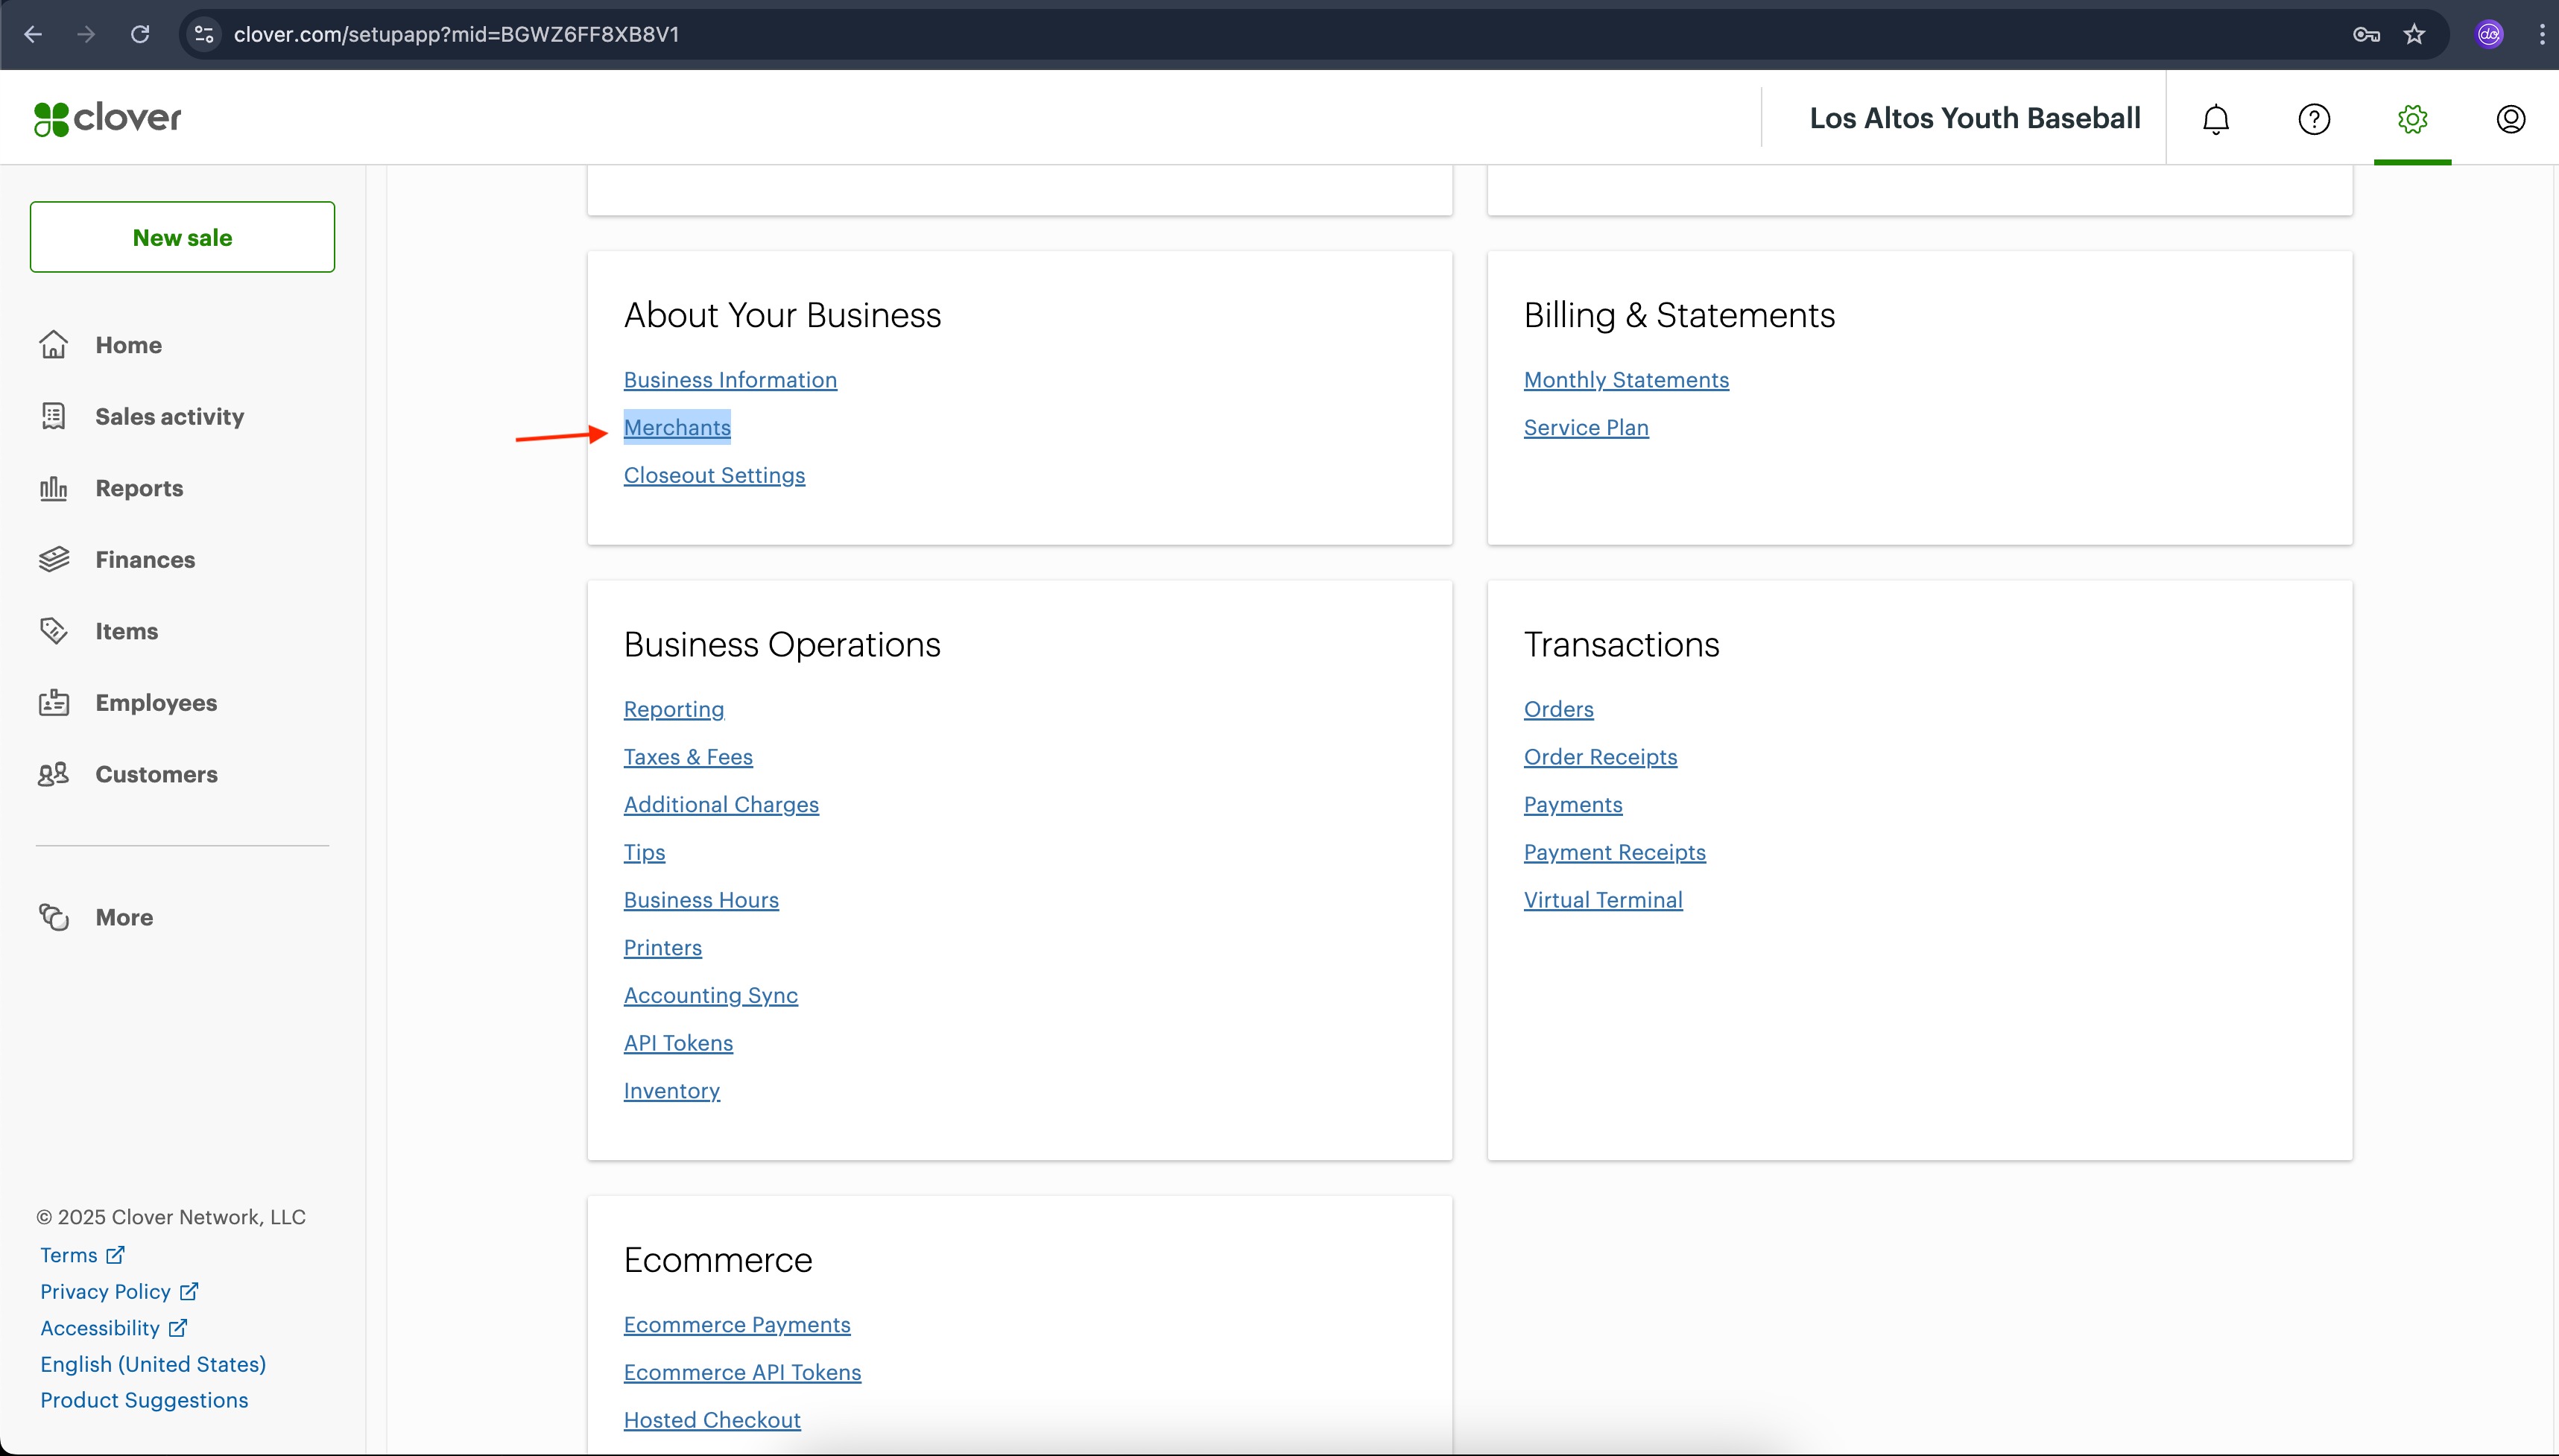Click the Clover logo

click(108, 118)
